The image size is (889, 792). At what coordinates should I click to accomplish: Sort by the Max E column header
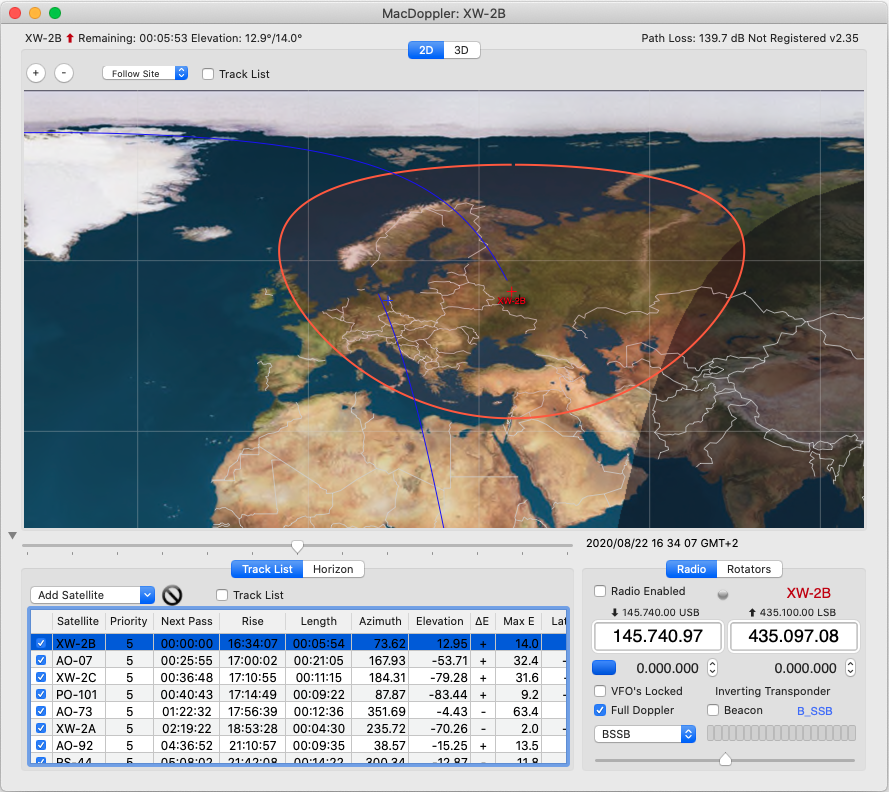[x=518, y=621]
